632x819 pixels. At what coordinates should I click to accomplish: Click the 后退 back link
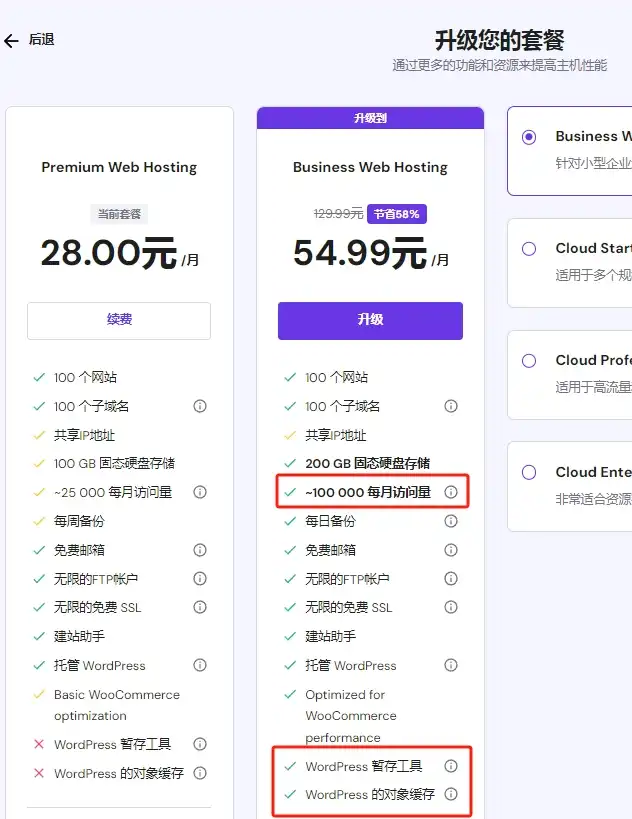[x=41, y=40]
